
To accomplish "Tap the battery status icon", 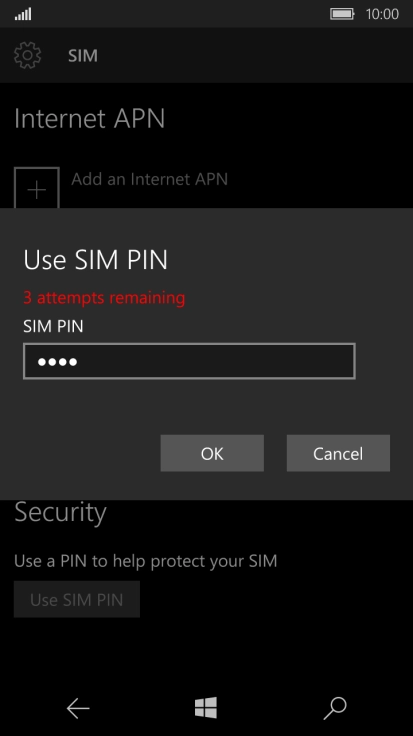I will pyautogui.click(x=342, y=14).
